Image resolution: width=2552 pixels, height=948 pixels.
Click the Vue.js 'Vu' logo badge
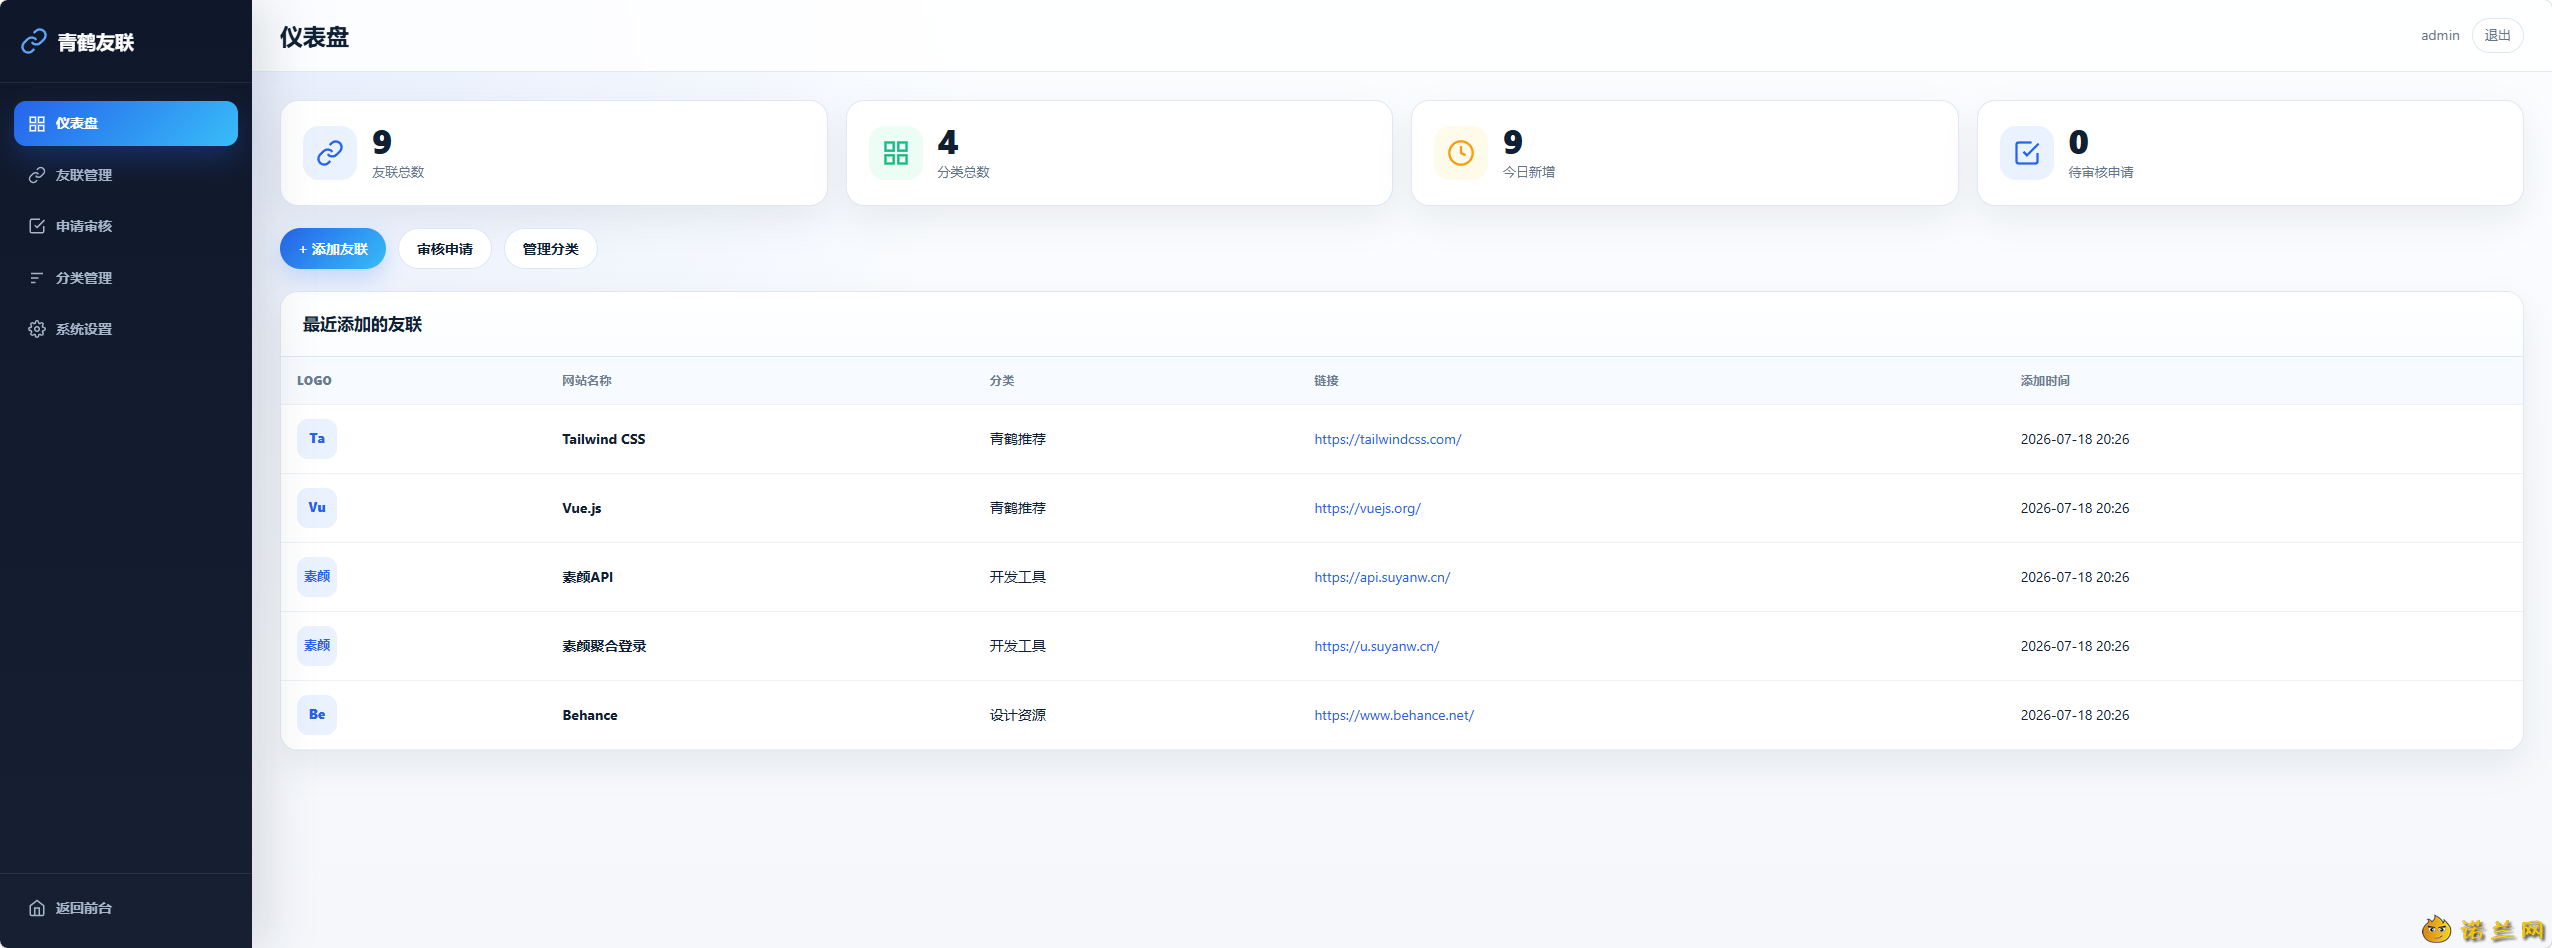pyautogui.click(x=317, y=508)
